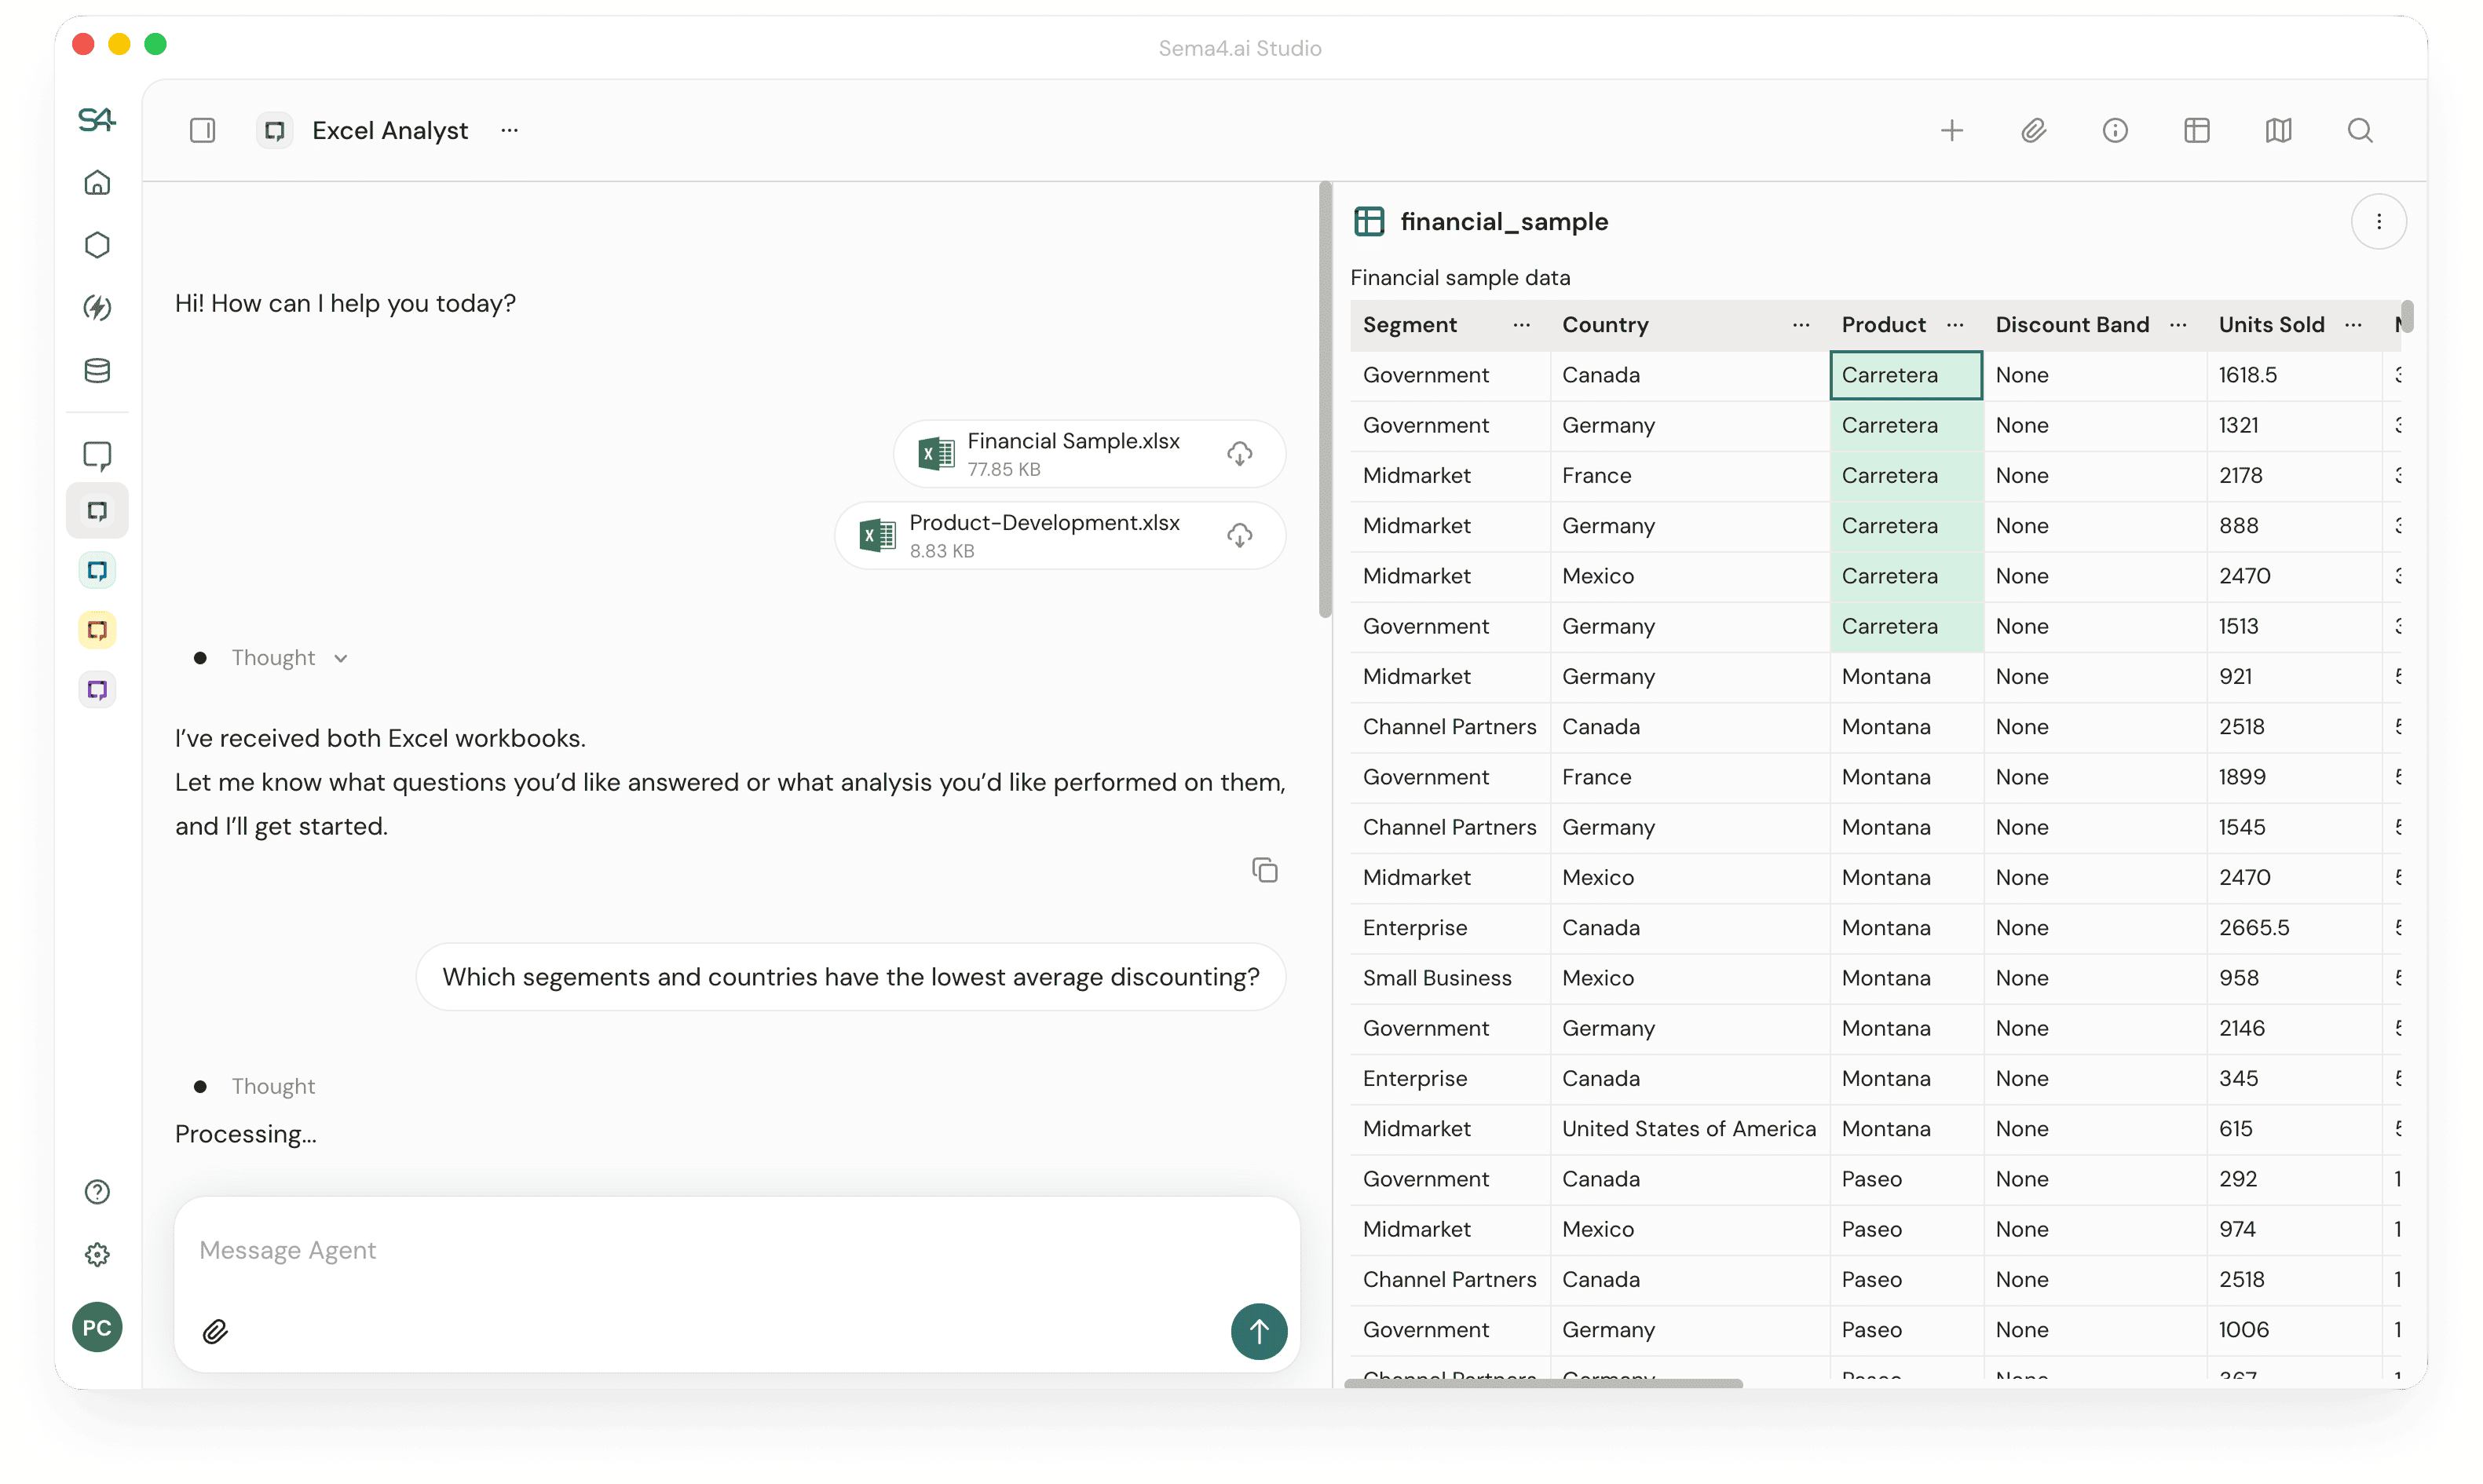Click the home icon in the sidebar
The height and width of the screenshot is (1484, 2483).
coord(97,183)
